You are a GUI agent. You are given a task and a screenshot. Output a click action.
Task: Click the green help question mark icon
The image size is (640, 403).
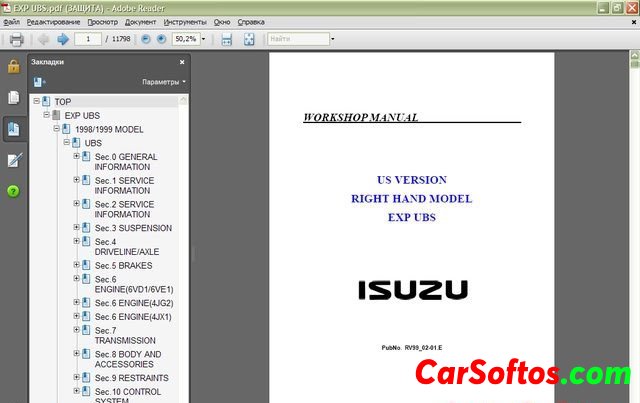point(14,191)
